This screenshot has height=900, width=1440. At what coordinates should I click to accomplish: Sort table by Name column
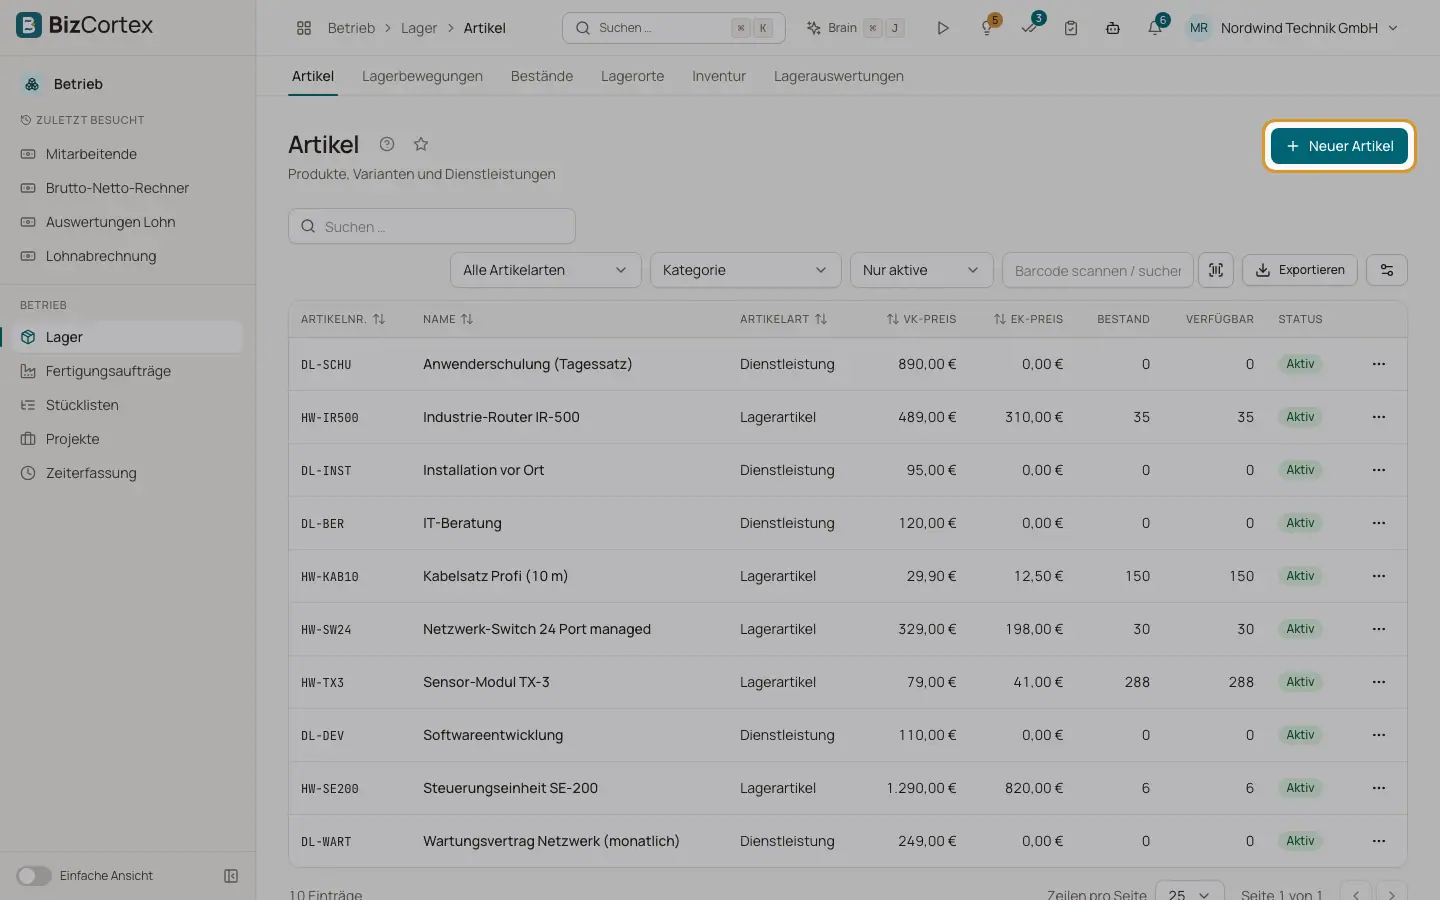(x=448, y=319)
